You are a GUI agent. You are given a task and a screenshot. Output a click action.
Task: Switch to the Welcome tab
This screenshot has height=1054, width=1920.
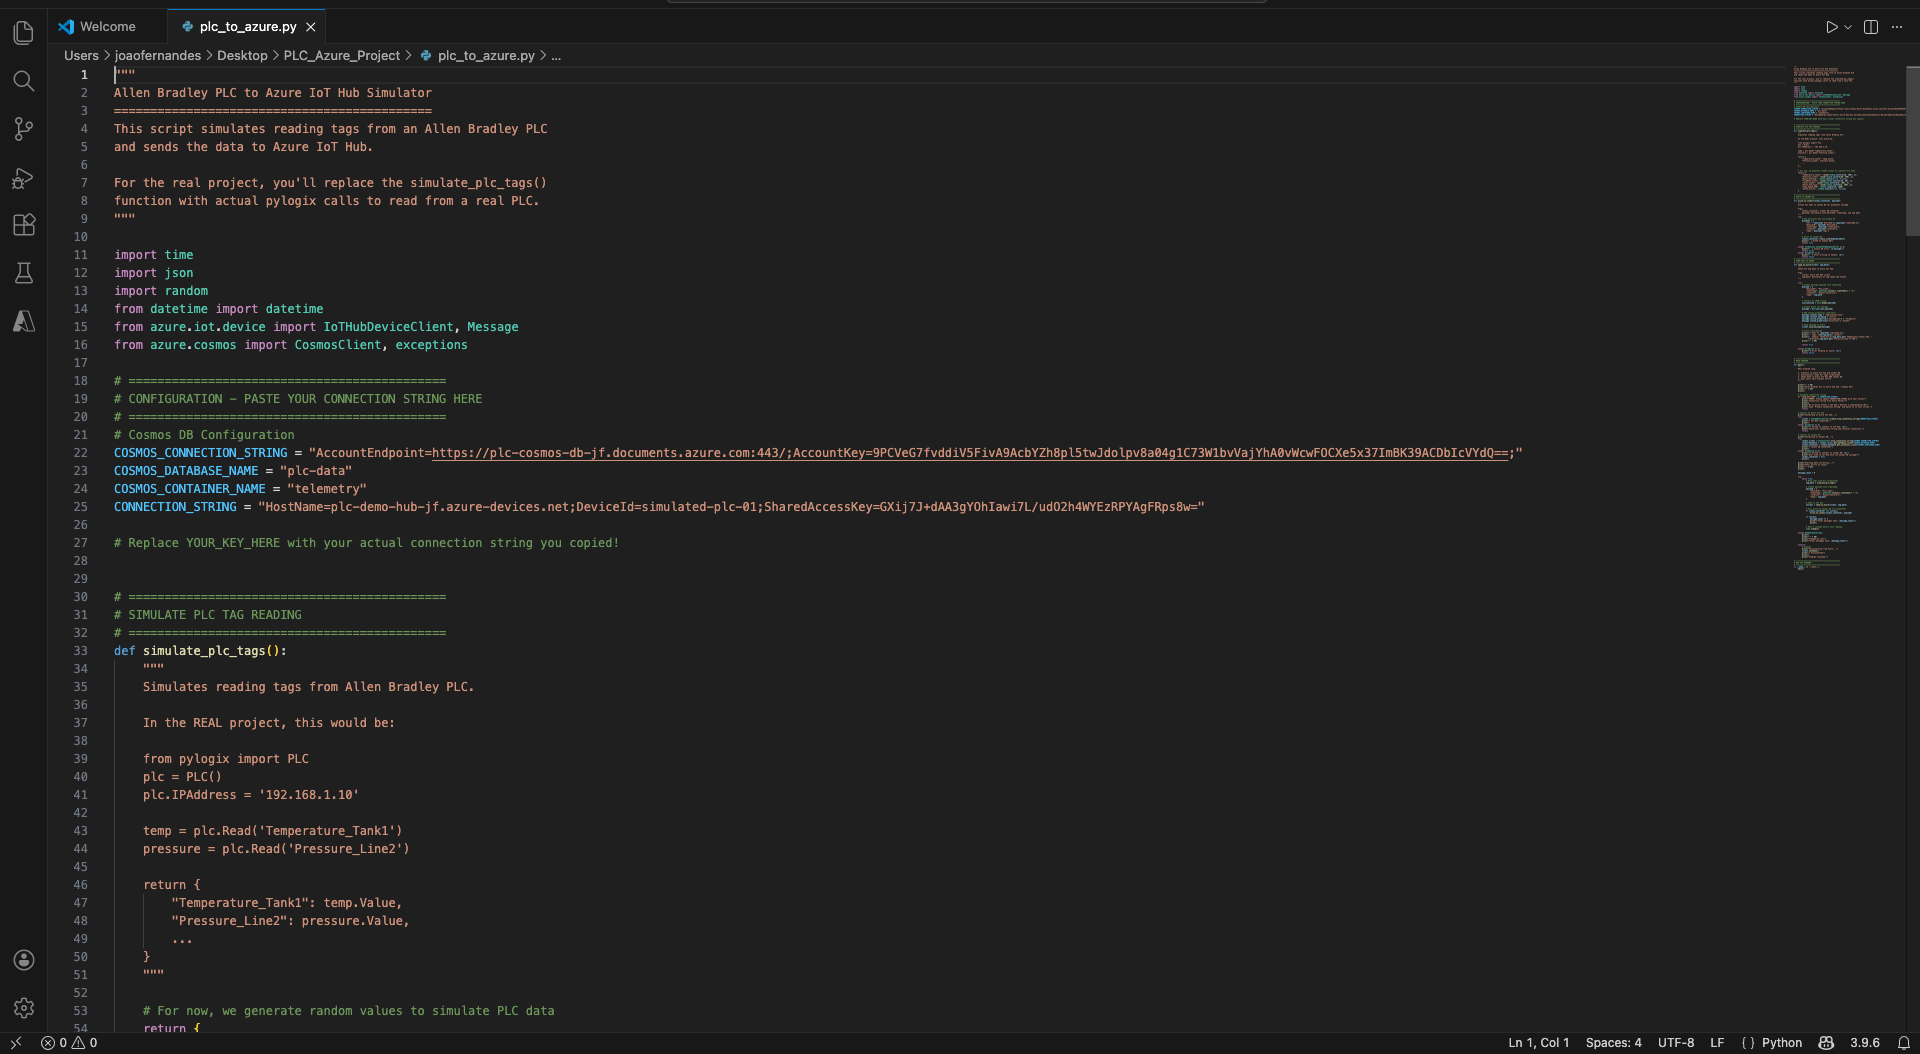pos(107,27)
